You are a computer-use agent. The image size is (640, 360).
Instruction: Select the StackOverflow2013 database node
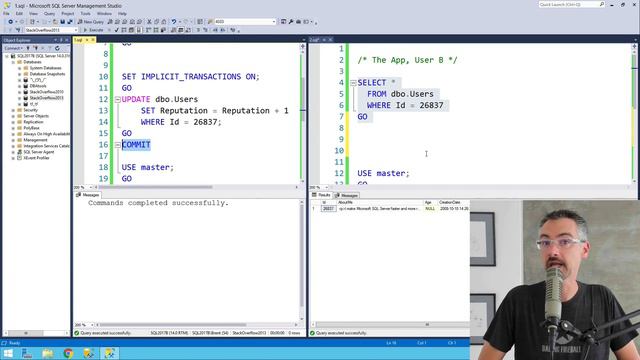[46, 98]
